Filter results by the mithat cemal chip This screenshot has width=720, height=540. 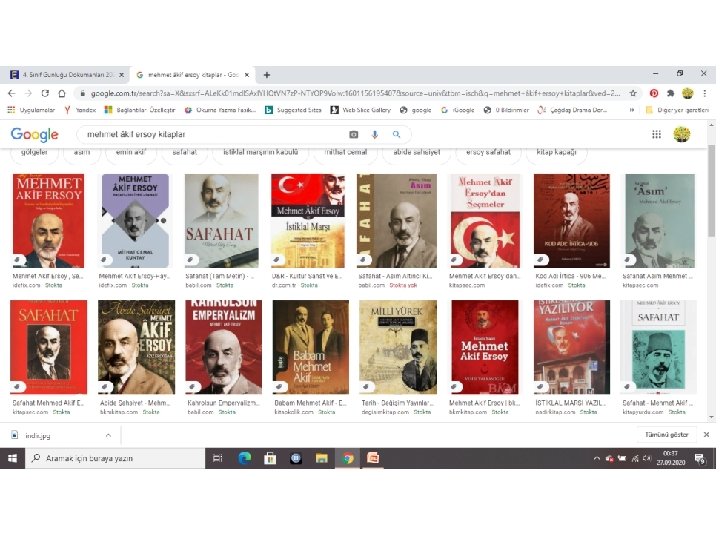346,152
